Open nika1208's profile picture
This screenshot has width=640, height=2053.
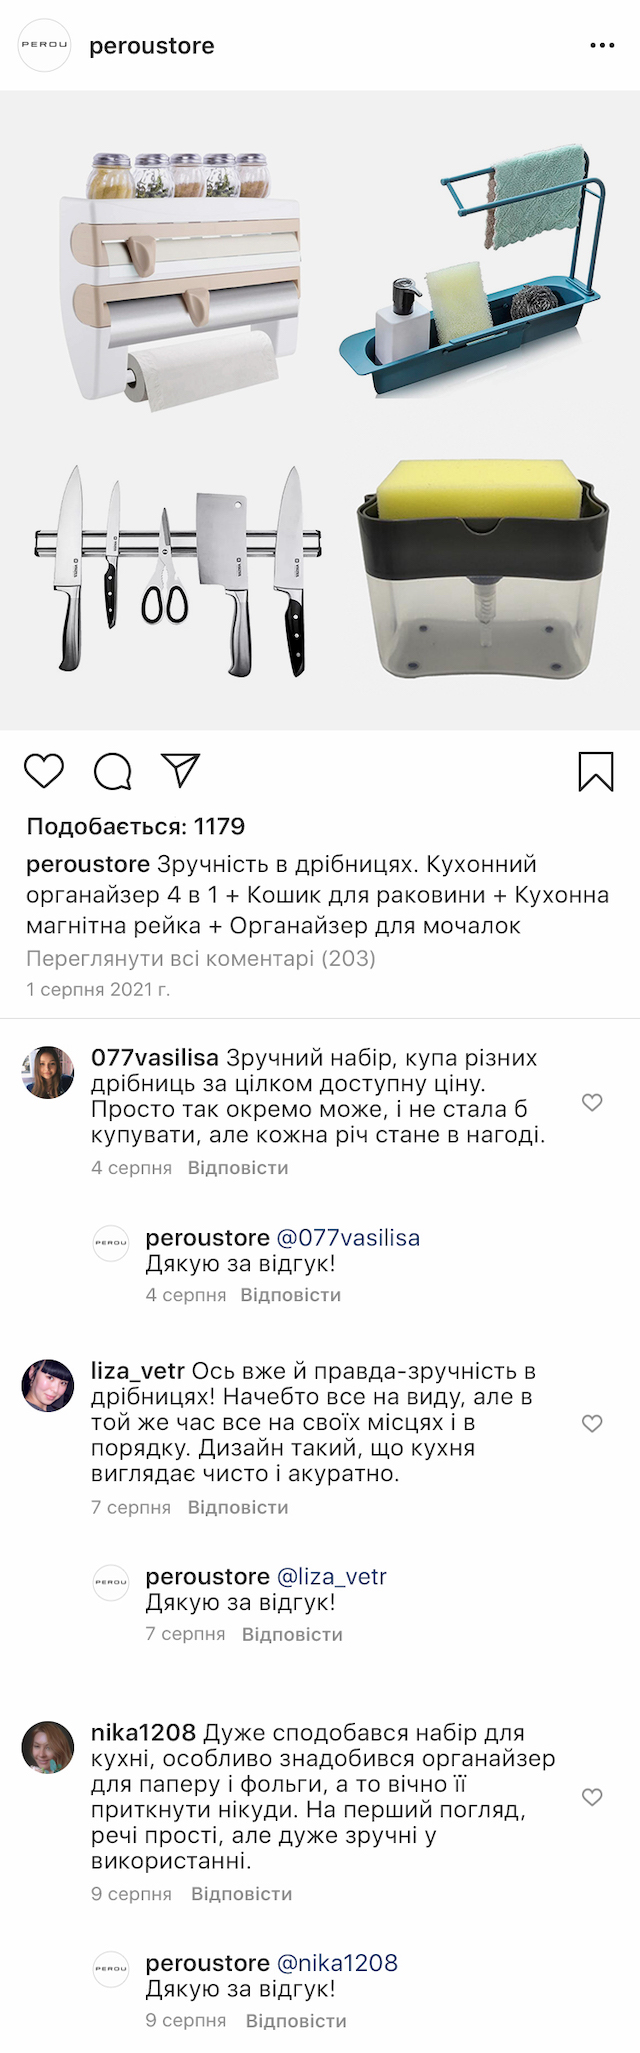(48, 1747)
